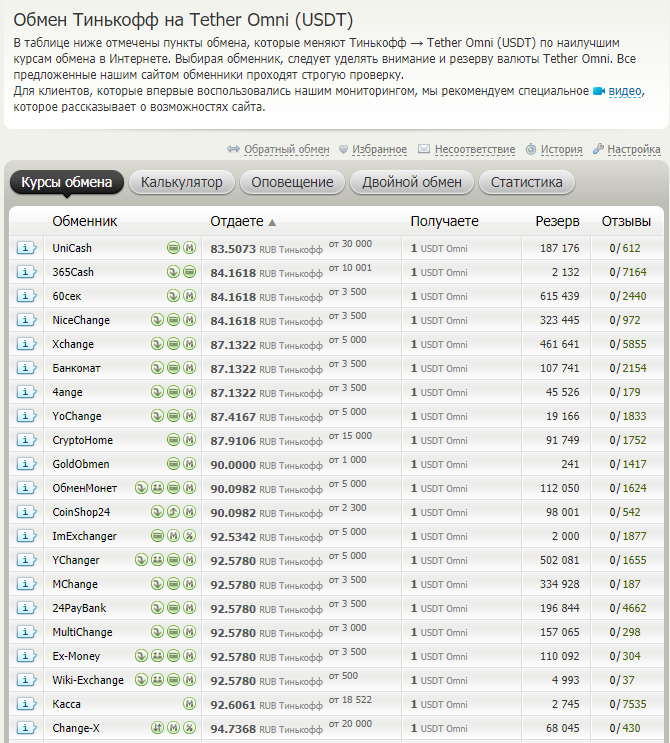
Task: Open the Избранное link
Action: (379, 149)
